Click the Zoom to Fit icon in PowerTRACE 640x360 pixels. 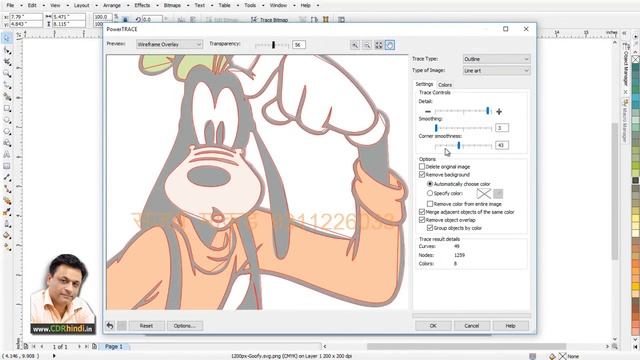pos(378,45)
